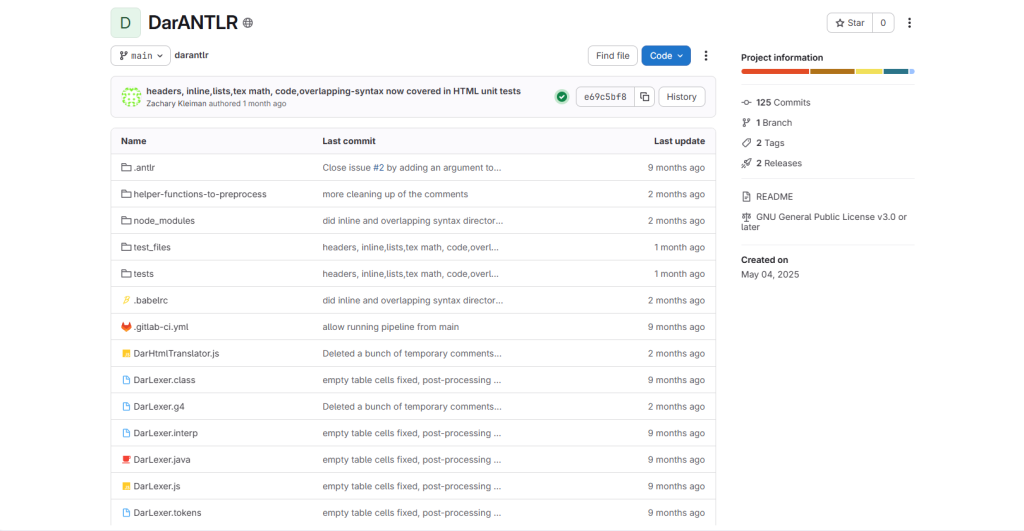The width and height of the screenshot is (1024, 531).
Task: Click the .antlr folder icon
Action: tap(126, 168)
